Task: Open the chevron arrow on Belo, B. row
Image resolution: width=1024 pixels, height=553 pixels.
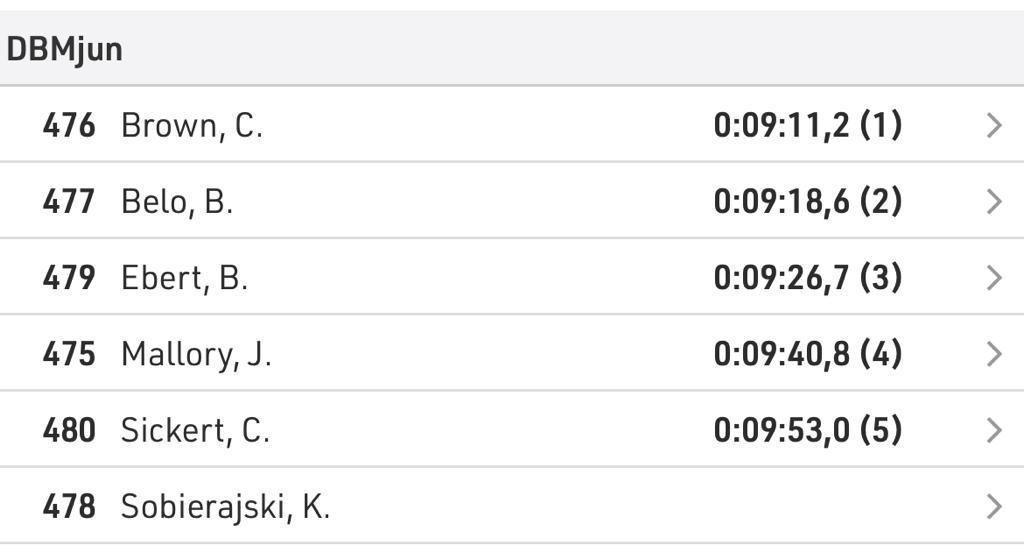Action: coord(993,202)
